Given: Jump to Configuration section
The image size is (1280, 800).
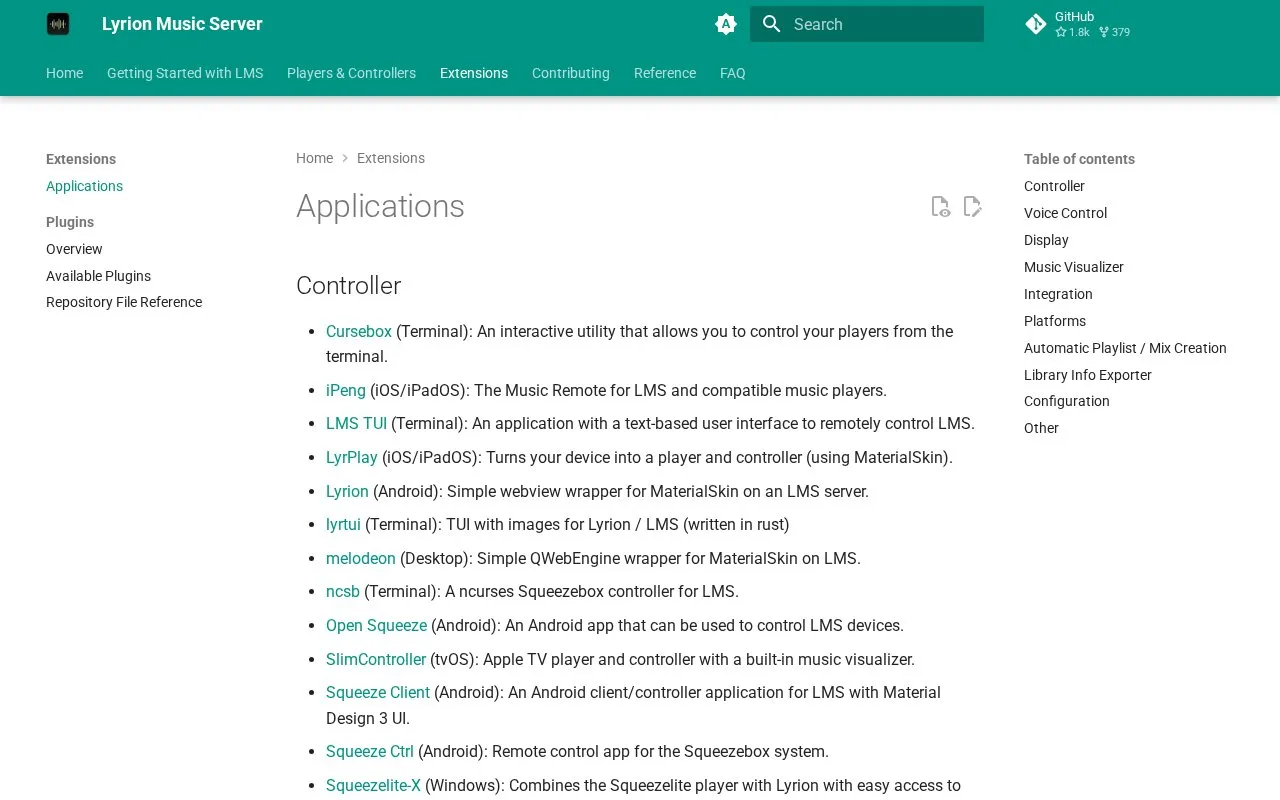Looking at the screenshot, I should point(1067,401).
